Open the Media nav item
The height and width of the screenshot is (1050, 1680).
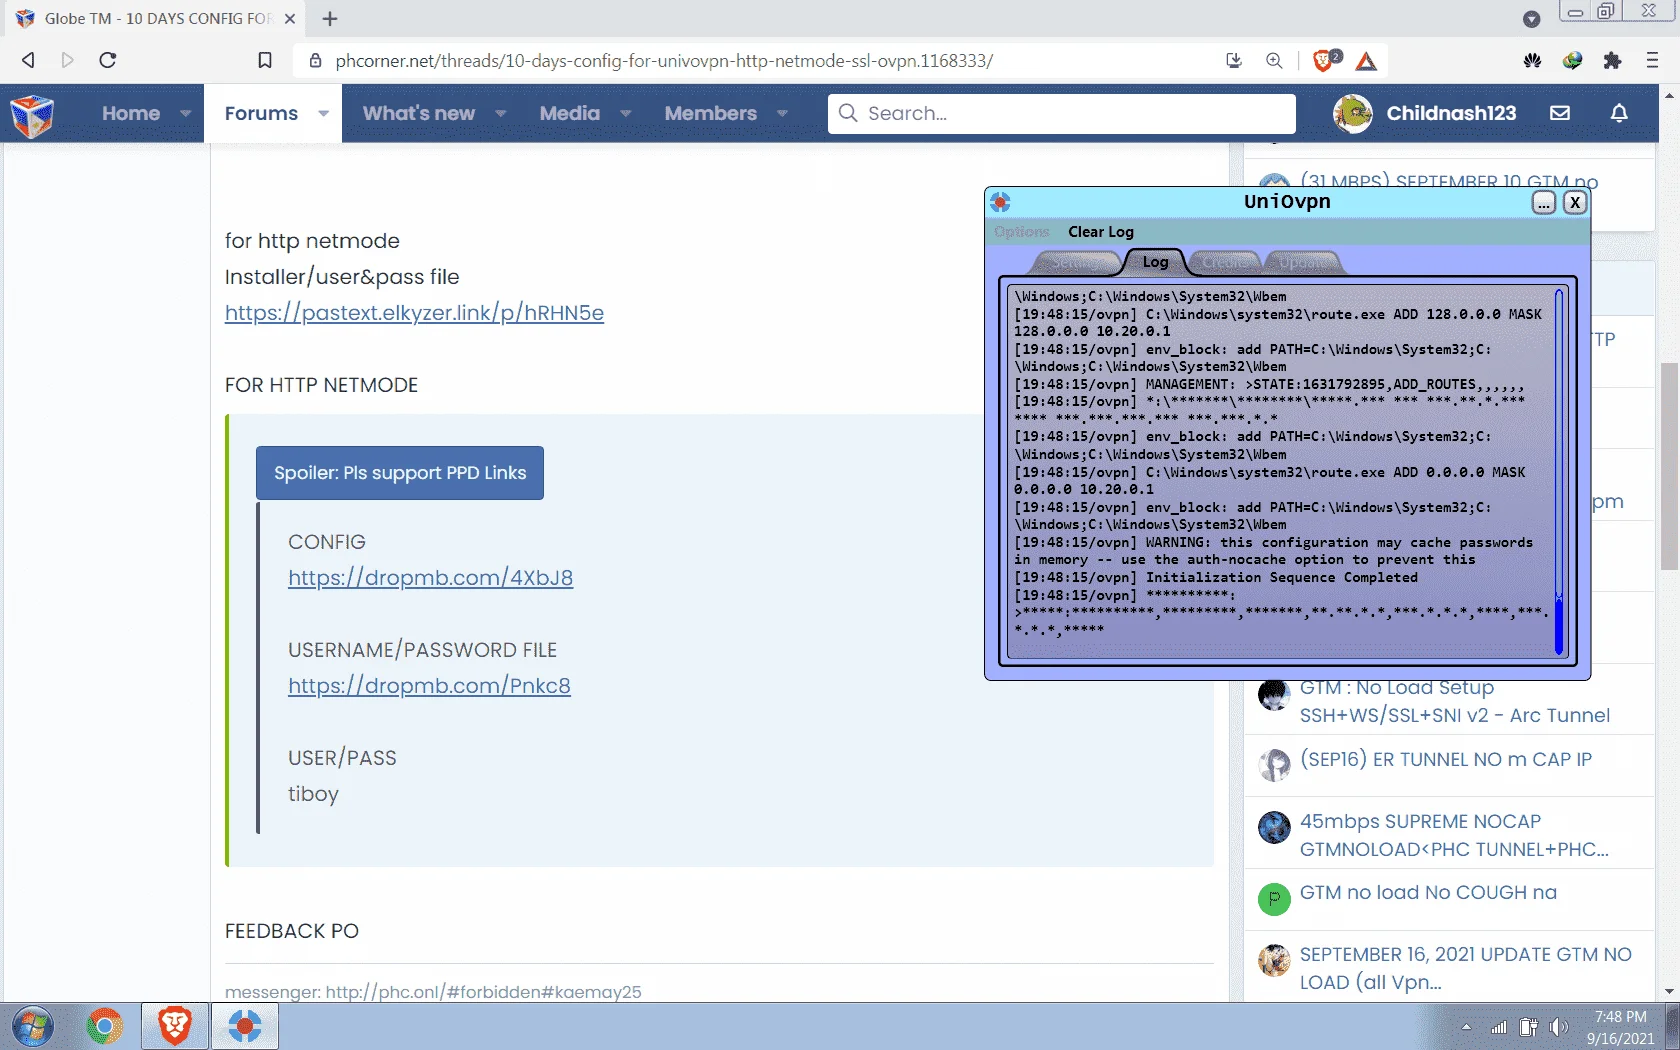click(x=570, y=114)
